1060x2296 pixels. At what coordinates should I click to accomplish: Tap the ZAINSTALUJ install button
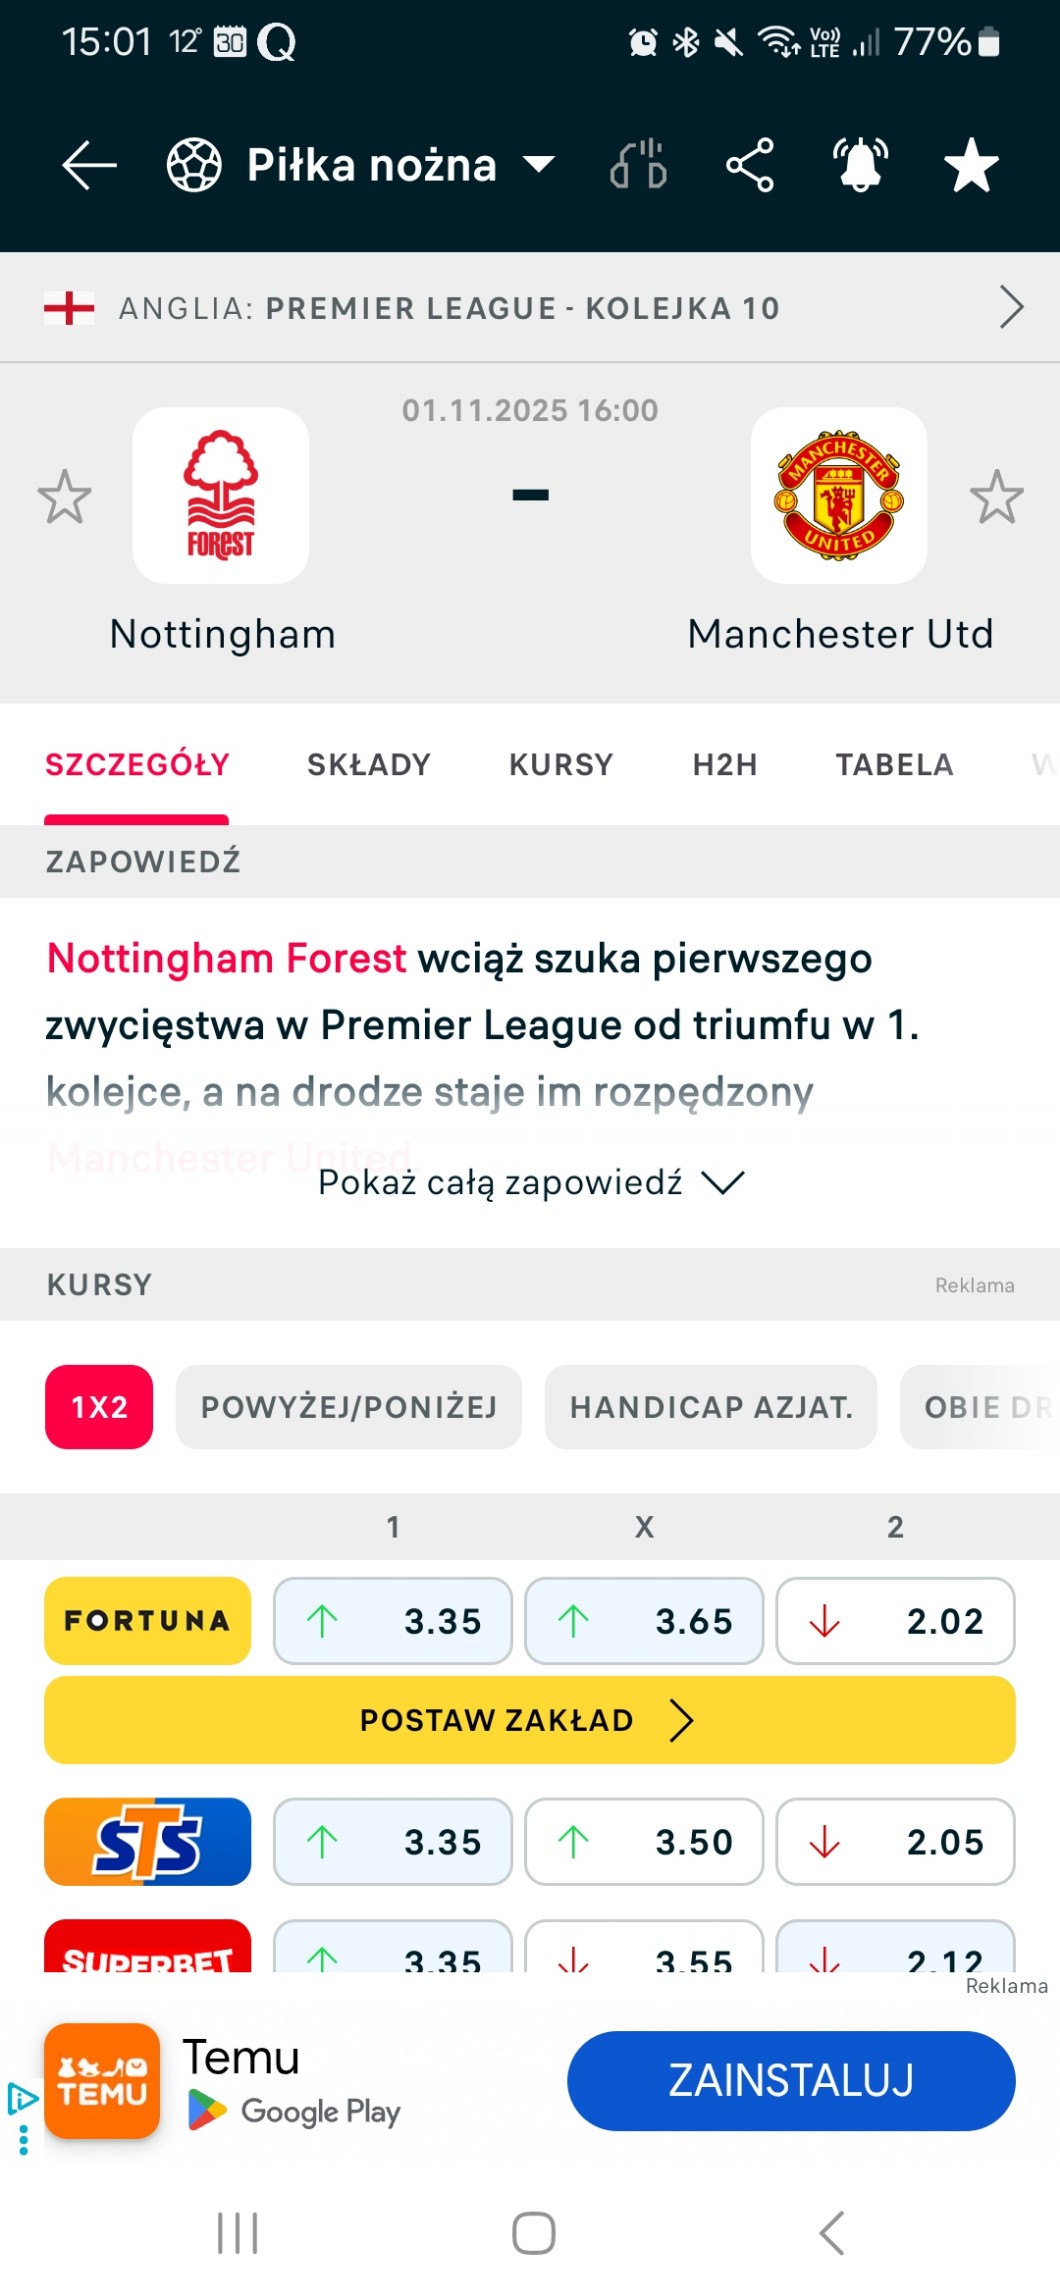tap(791, 2080)
